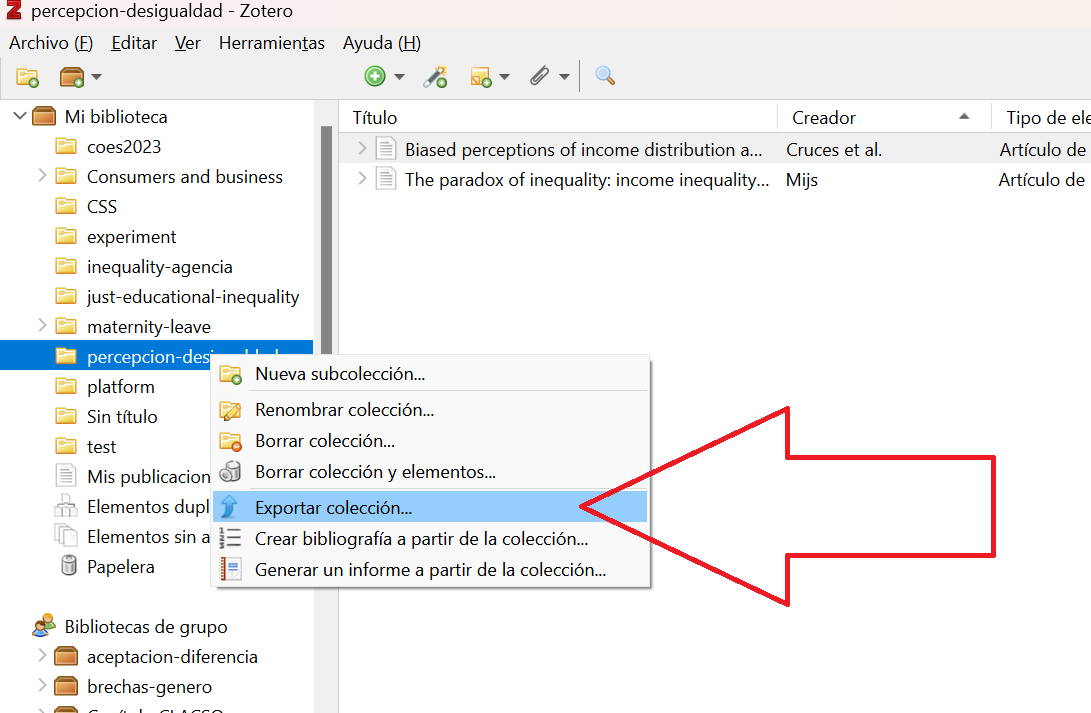Select Renombrar colección in context menu
Screen dimensions: 1091x713
point(344,410)
